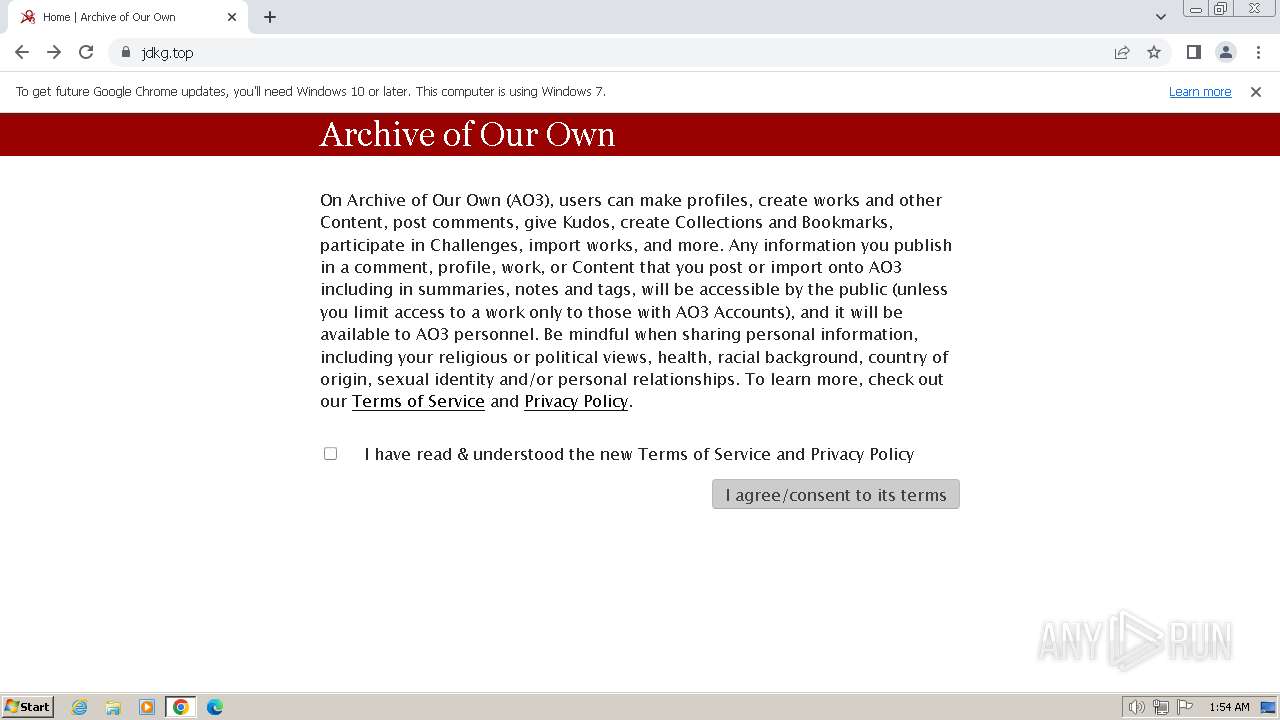Screen dimensions: 1280x720
Task: Click the share page icon
Action: pyautogui.click(x=1122, y=52)
